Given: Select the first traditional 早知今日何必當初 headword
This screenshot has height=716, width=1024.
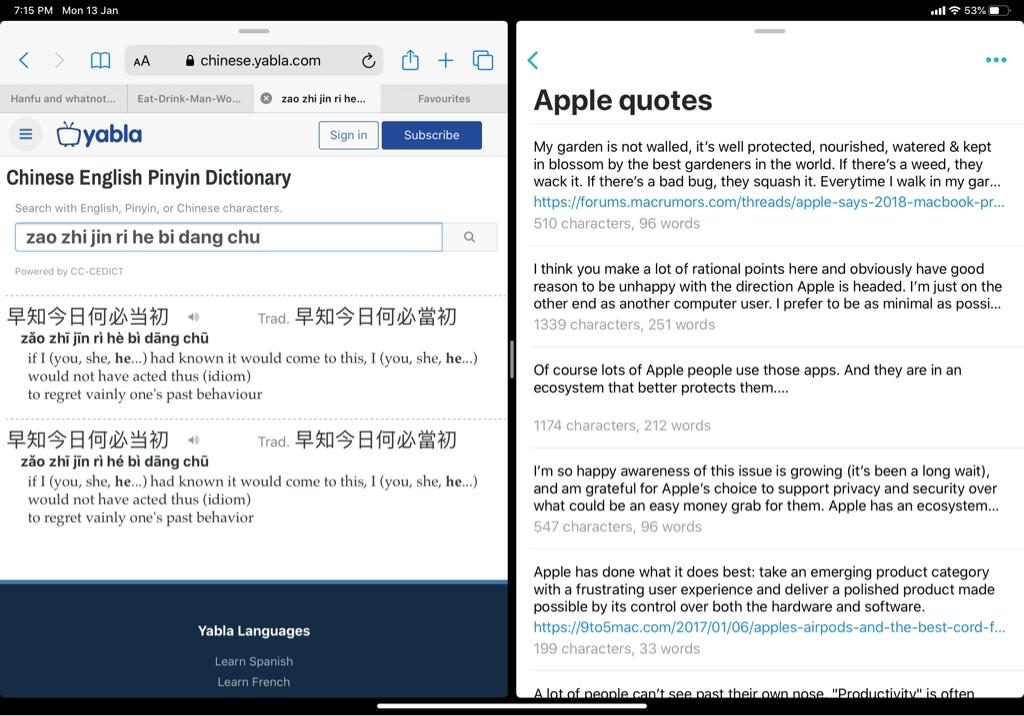Looking at the screenshot, I should tap(376, 317).
